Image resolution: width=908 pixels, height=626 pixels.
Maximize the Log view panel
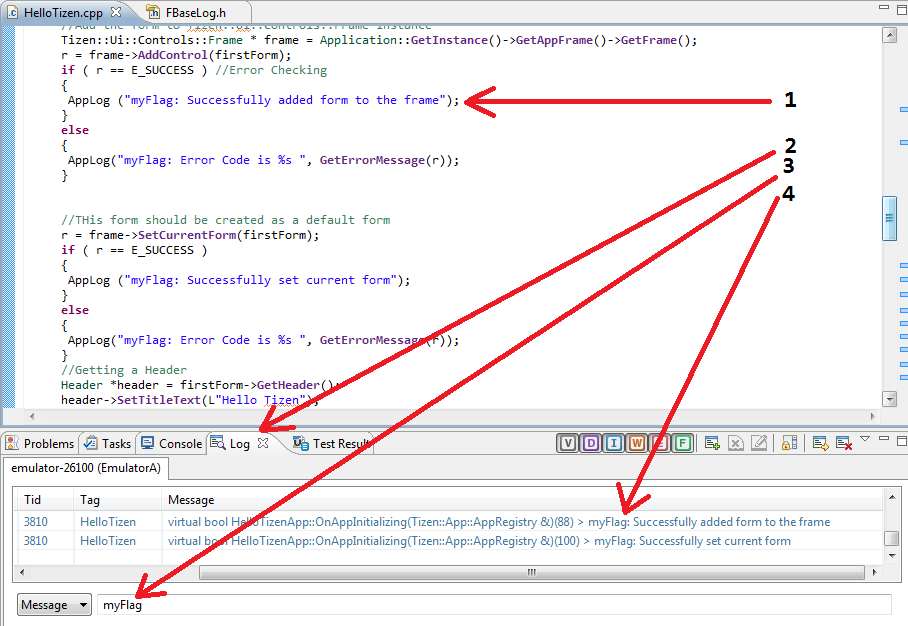click(x=902, y=441)
